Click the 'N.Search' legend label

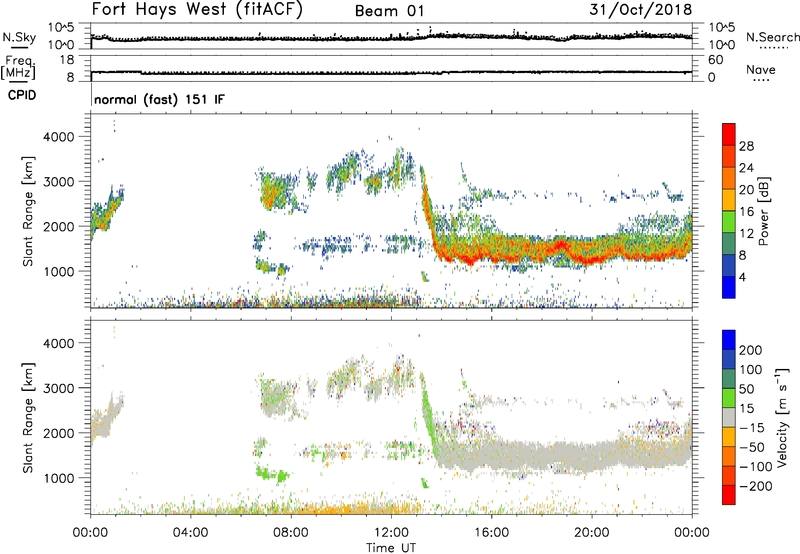[x=773, y=37]
